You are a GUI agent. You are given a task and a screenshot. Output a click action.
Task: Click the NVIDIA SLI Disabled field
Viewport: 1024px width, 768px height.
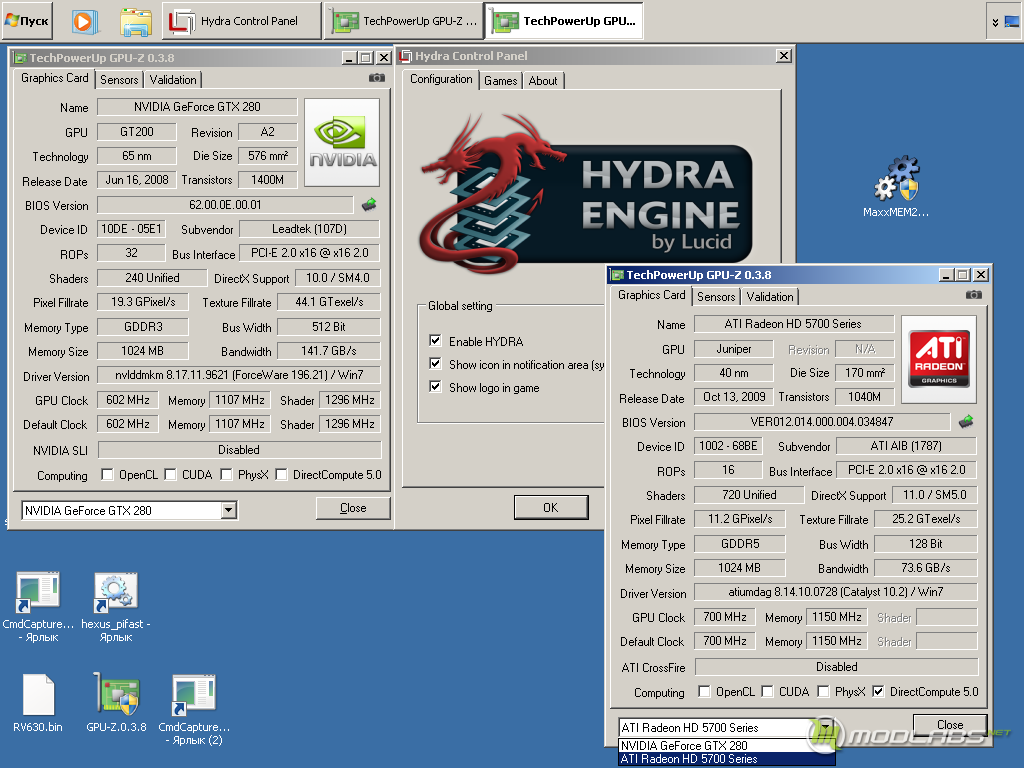239,450
